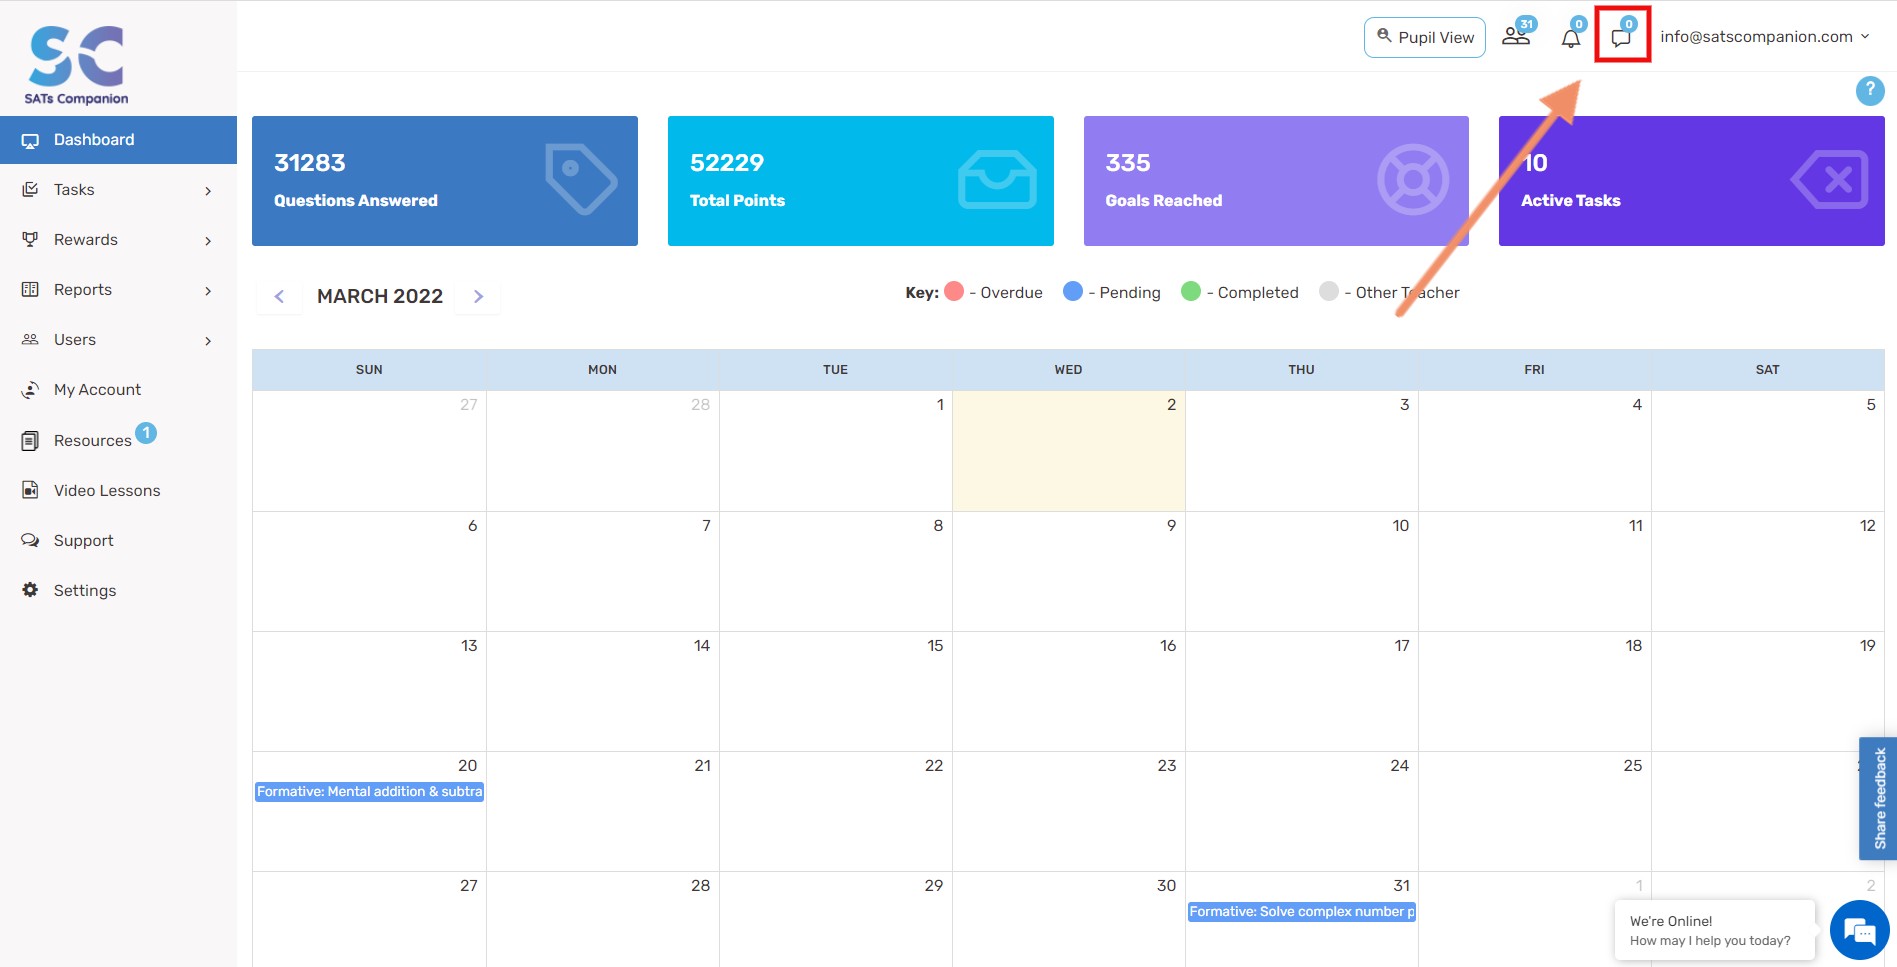Click the 'We're Online!' chat prompt
Viewport: 1897px width, 967px height.
coord(1715,930)
